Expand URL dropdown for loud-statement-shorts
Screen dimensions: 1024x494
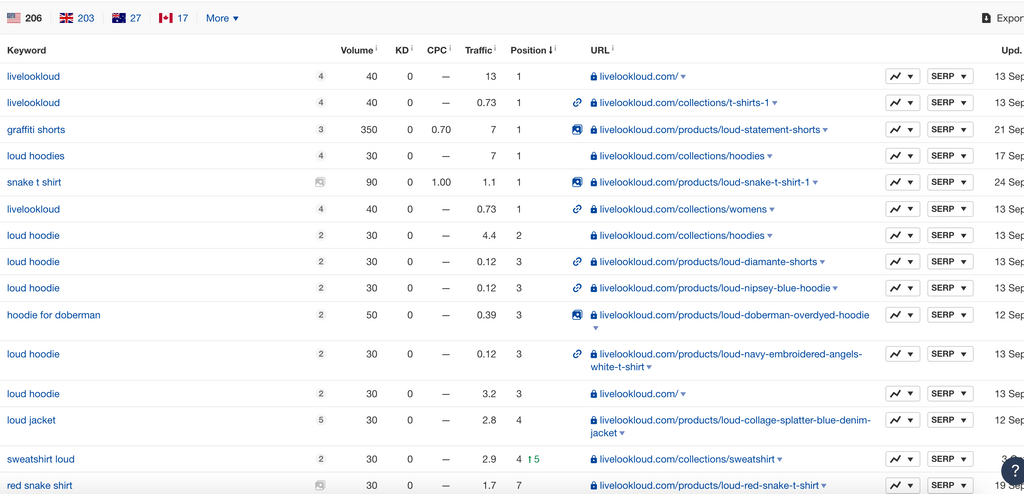[x=825, y=131]
